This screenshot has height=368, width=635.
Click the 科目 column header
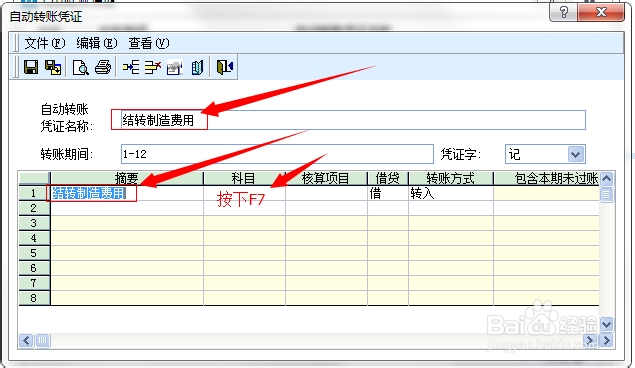pos(244,178)
